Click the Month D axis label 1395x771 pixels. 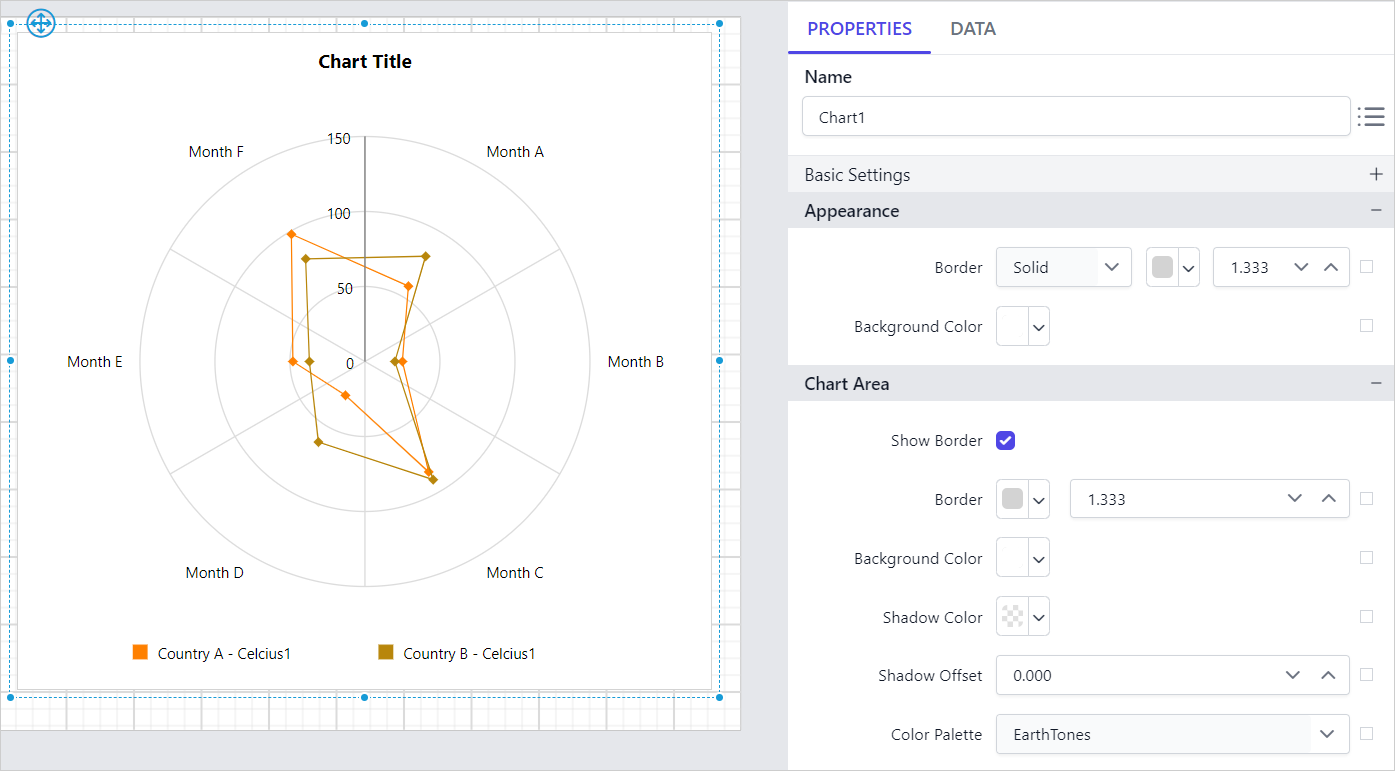pyautogui.click(x=214, y=572)
